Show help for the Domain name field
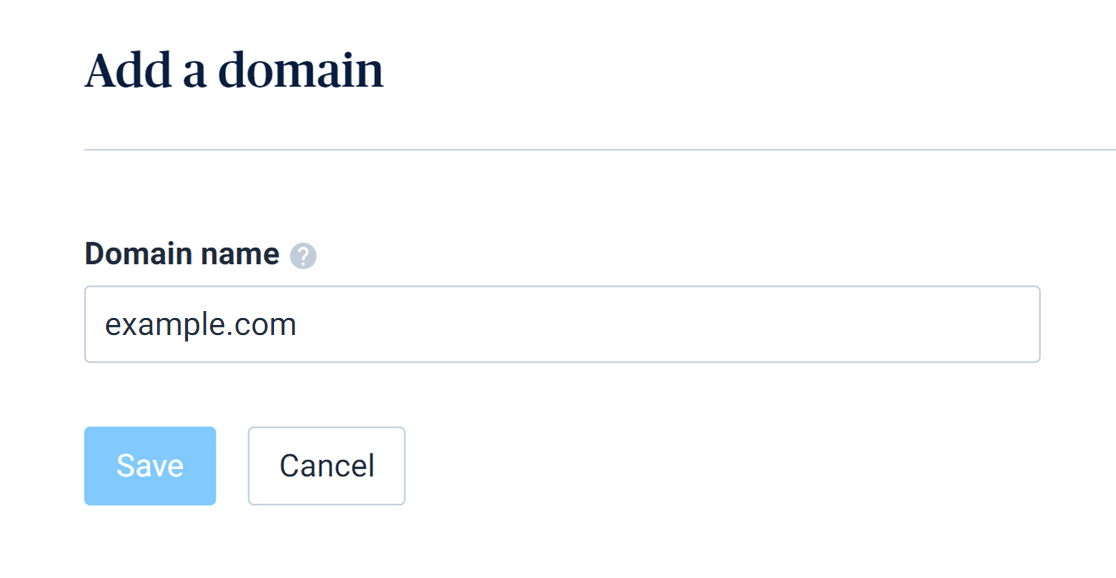 tap(303, 256)
